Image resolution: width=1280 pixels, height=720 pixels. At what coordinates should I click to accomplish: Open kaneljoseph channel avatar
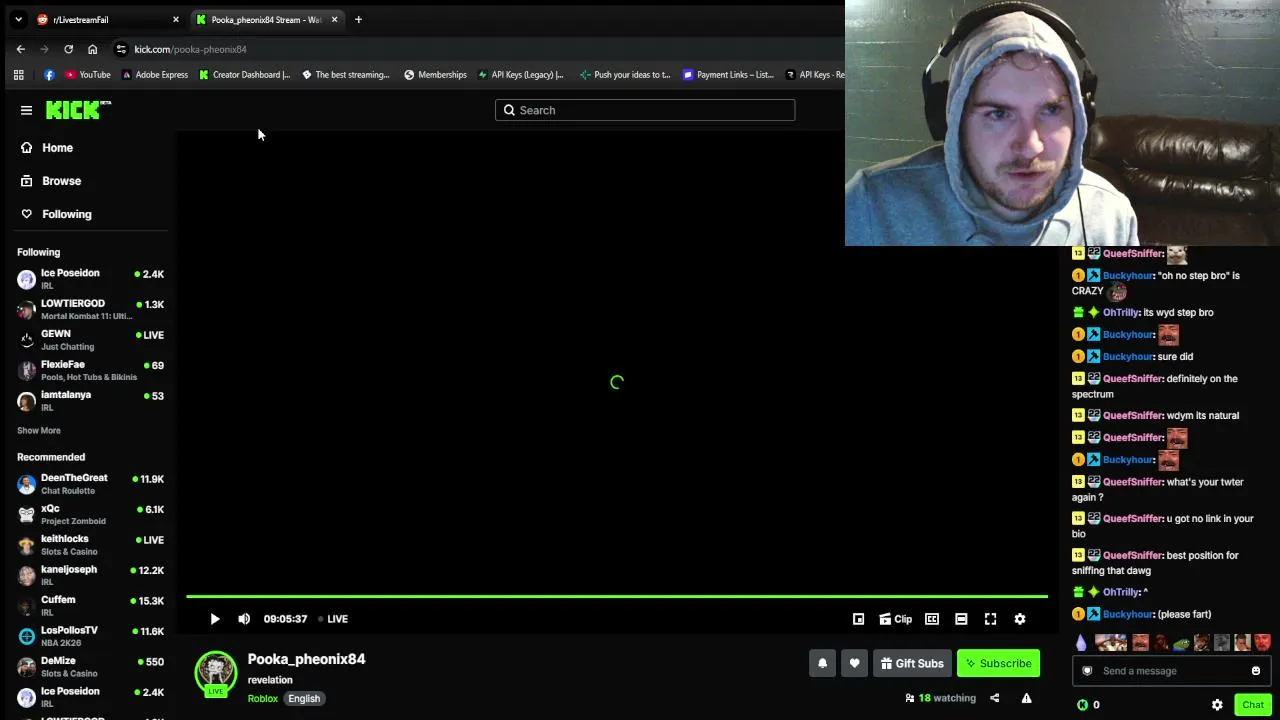pyautogui.click(x=27, y=575)
